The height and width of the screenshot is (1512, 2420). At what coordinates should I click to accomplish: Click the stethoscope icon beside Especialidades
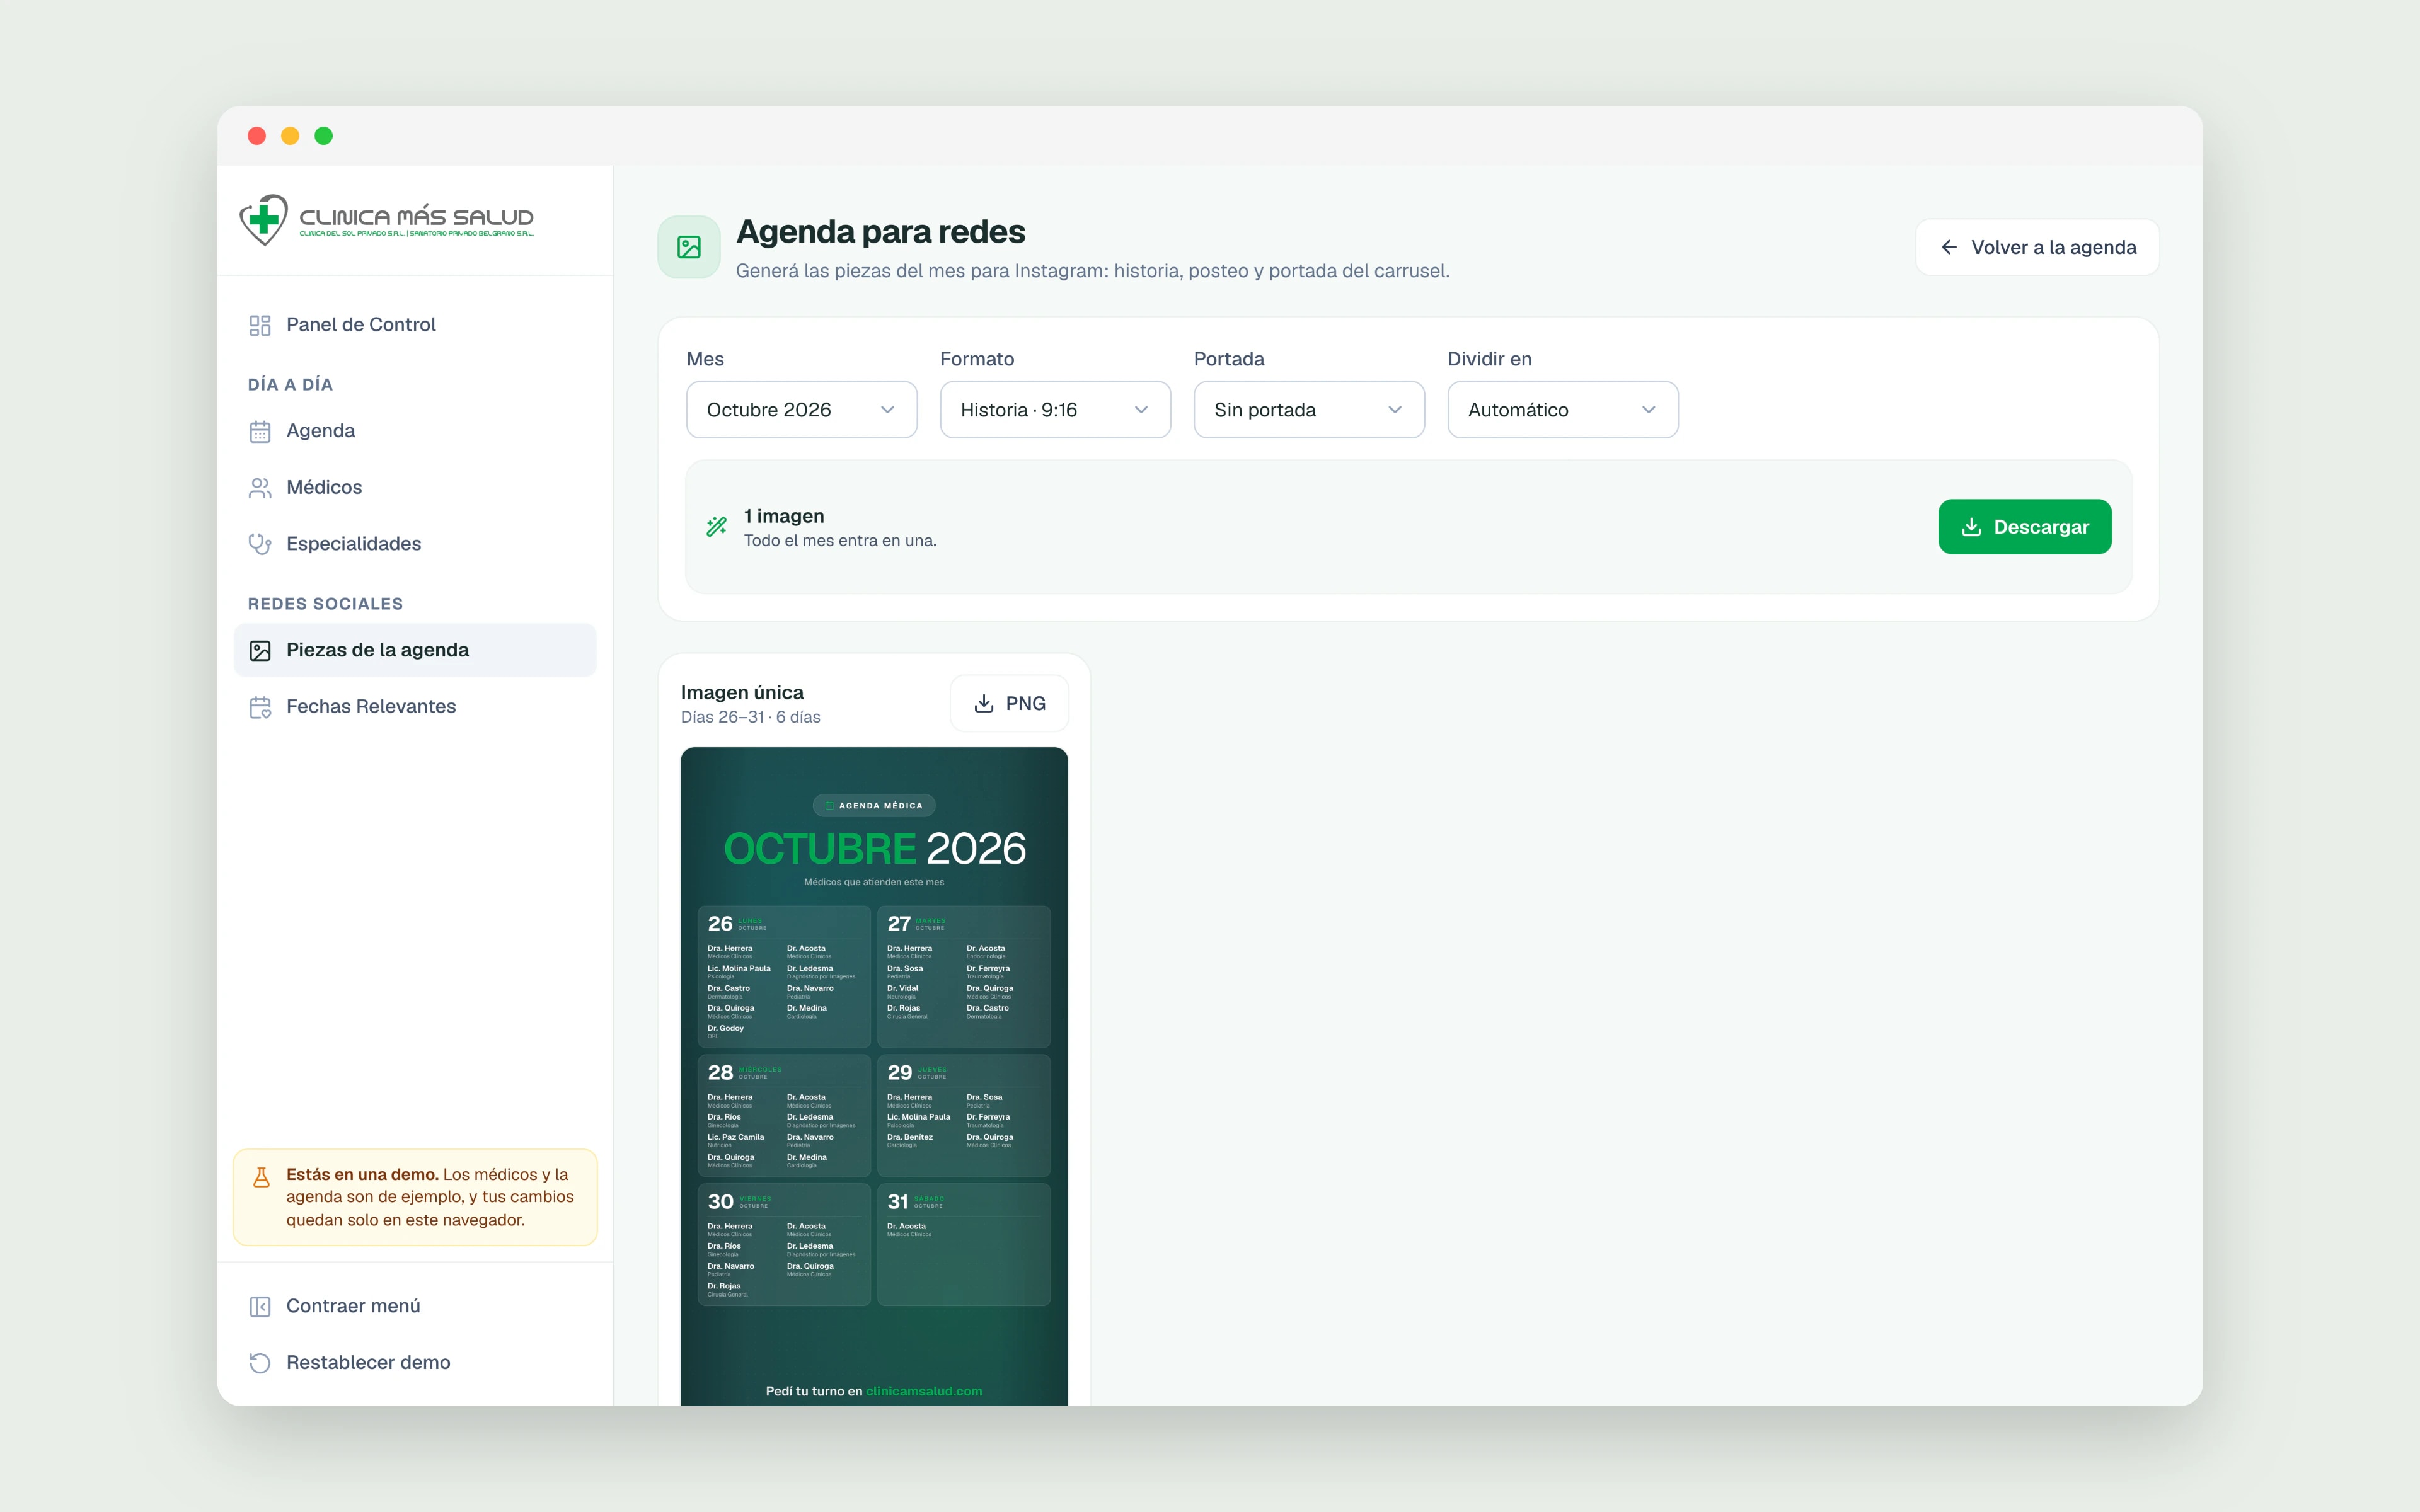[x=260, y=544]
